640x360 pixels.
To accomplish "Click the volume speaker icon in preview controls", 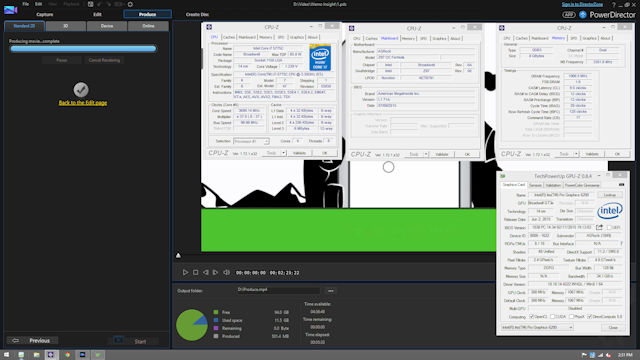I will tap(226, 272).
